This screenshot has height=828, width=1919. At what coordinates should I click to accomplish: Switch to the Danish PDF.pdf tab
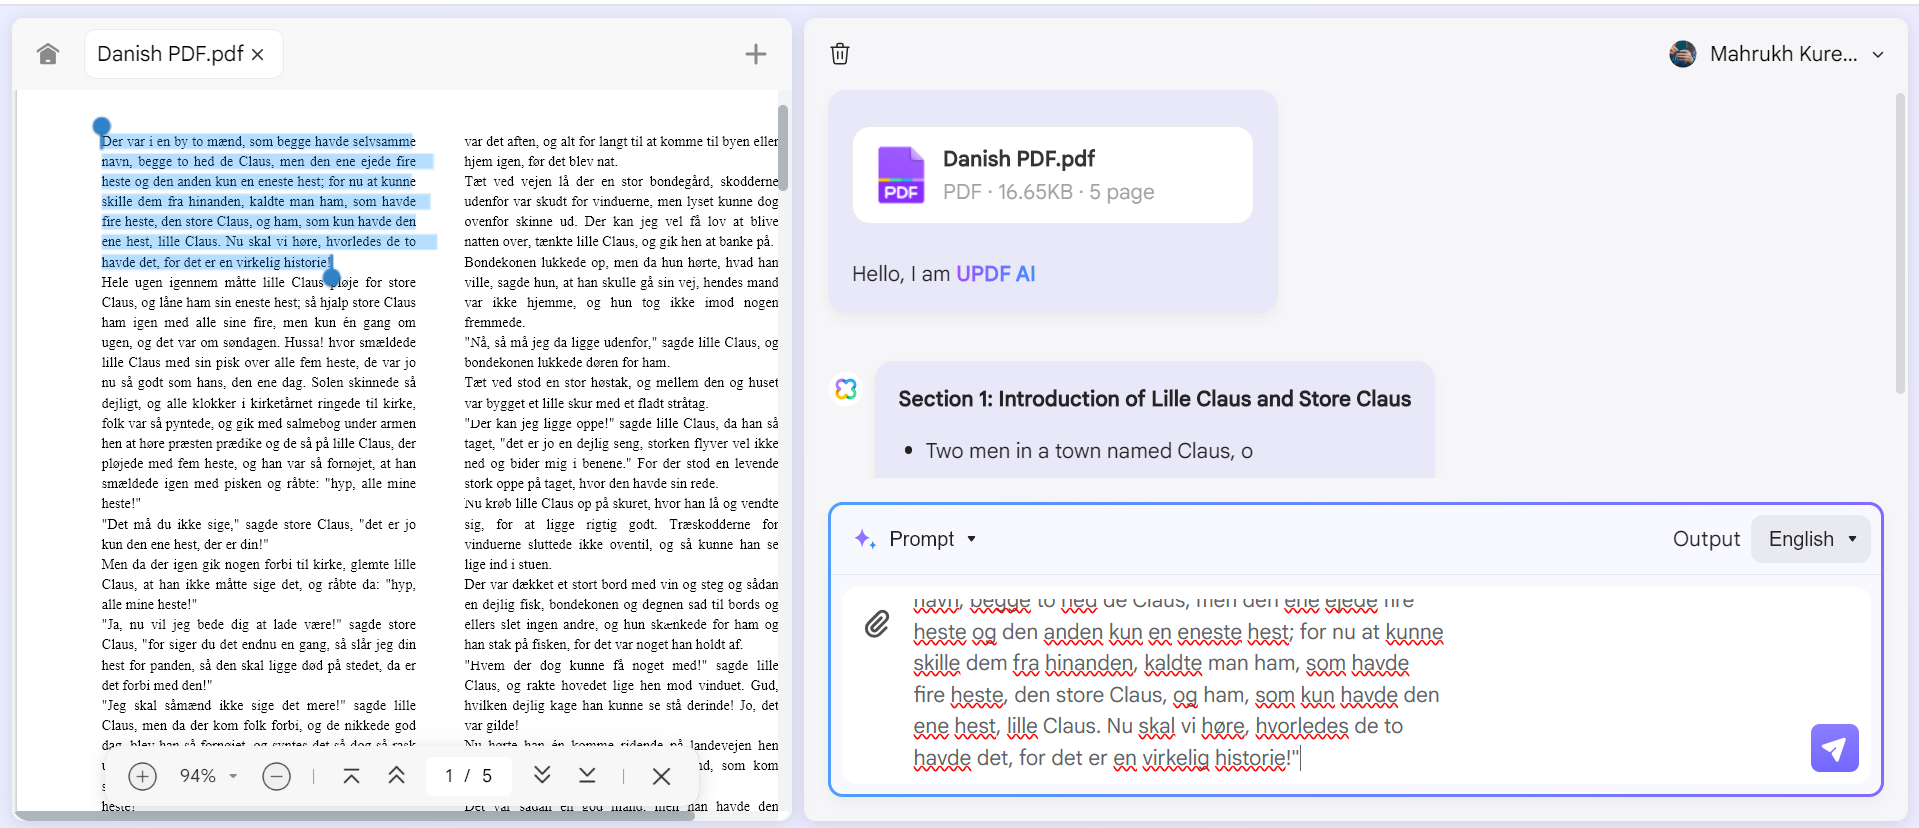coord(171,54)
